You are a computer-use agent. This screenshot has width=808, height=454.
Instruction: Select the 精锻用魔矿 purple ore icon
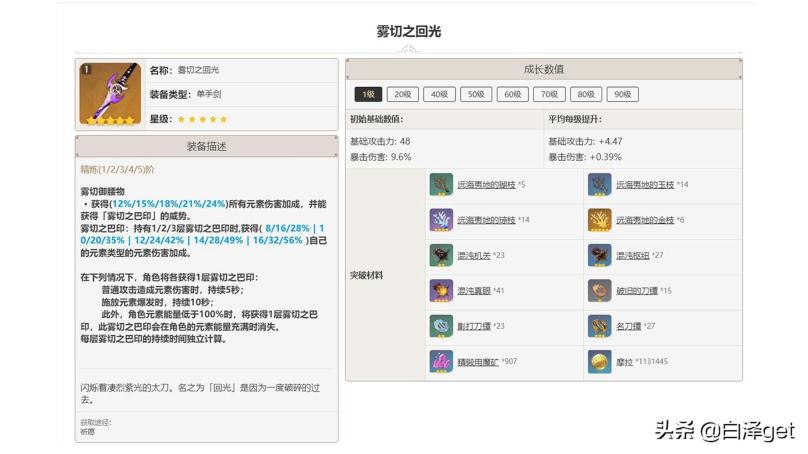coord(441,361)
